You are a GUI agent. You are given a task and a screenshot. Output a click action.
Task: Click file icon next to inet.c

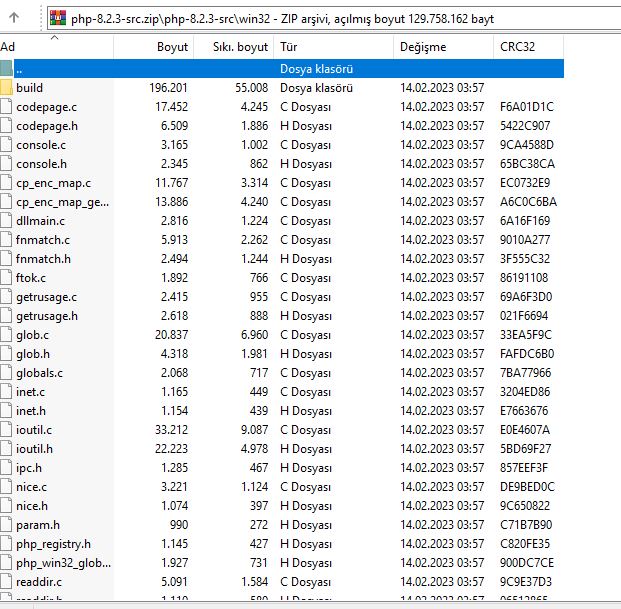pyautogui.click(x=6, y=392)
